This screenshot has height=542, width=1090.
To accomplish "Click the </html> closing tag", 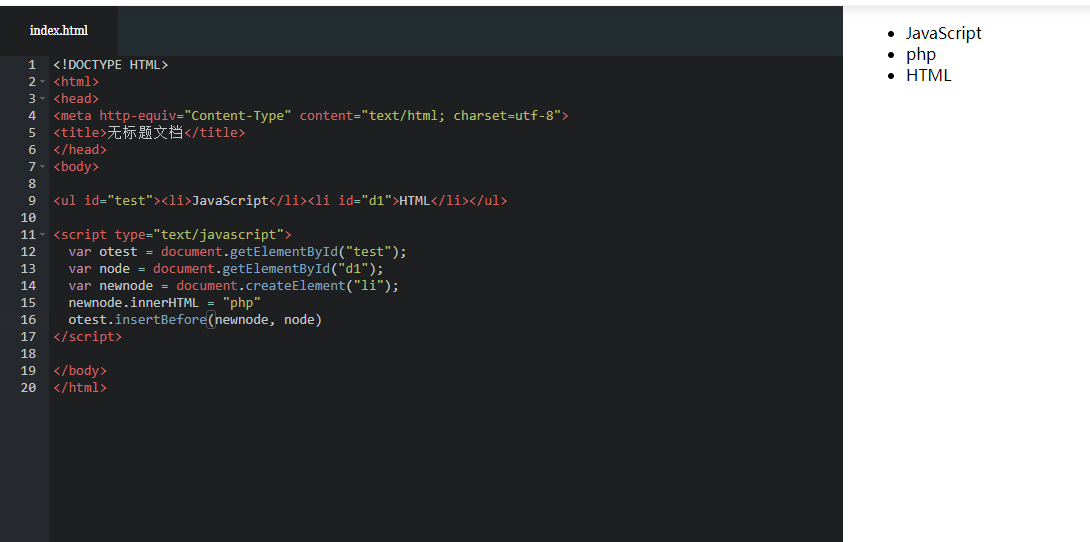I will [80, 388].
